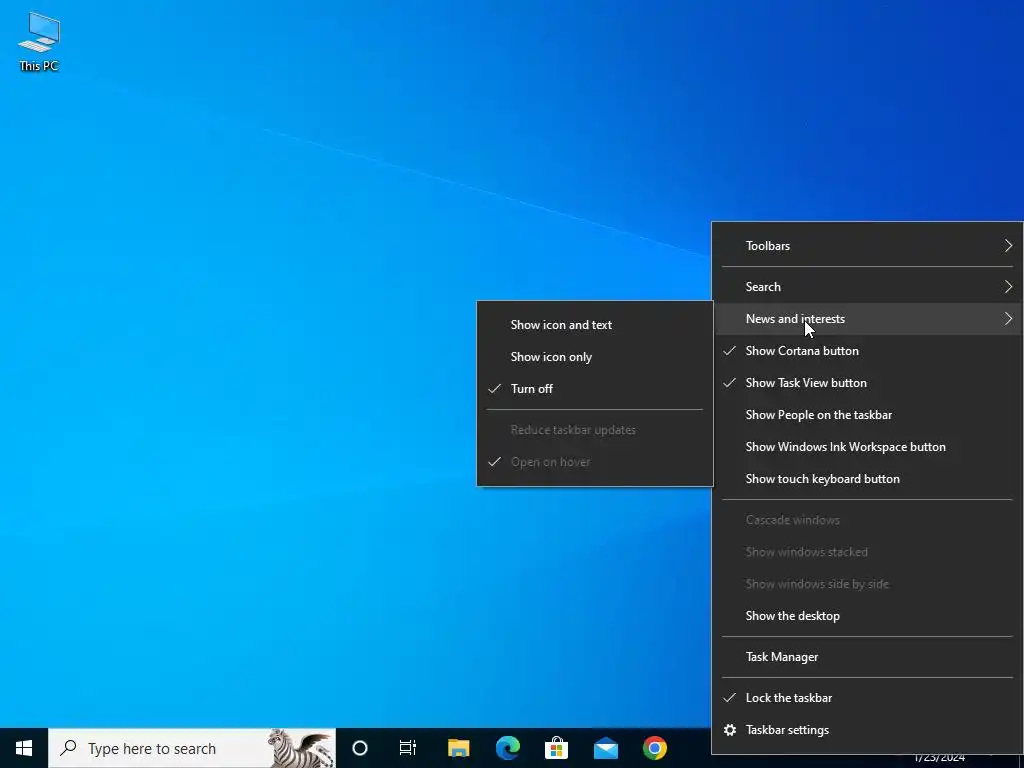Expand the Search submenu arrow
Screen dimensions: 1024x768
click(1008, 287)
